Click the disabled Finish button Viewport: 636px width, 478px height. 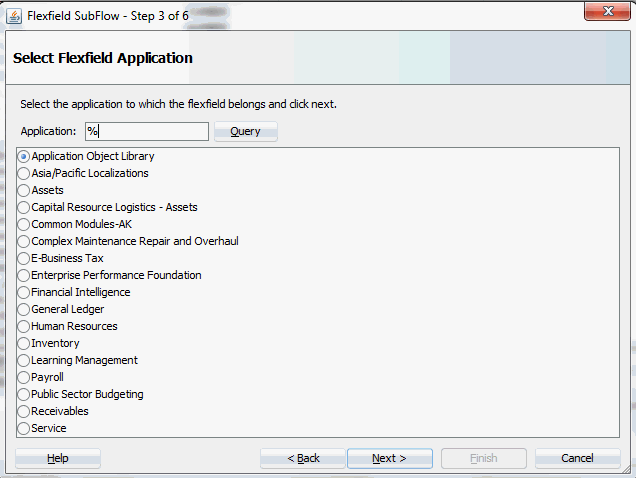point(484,459)
